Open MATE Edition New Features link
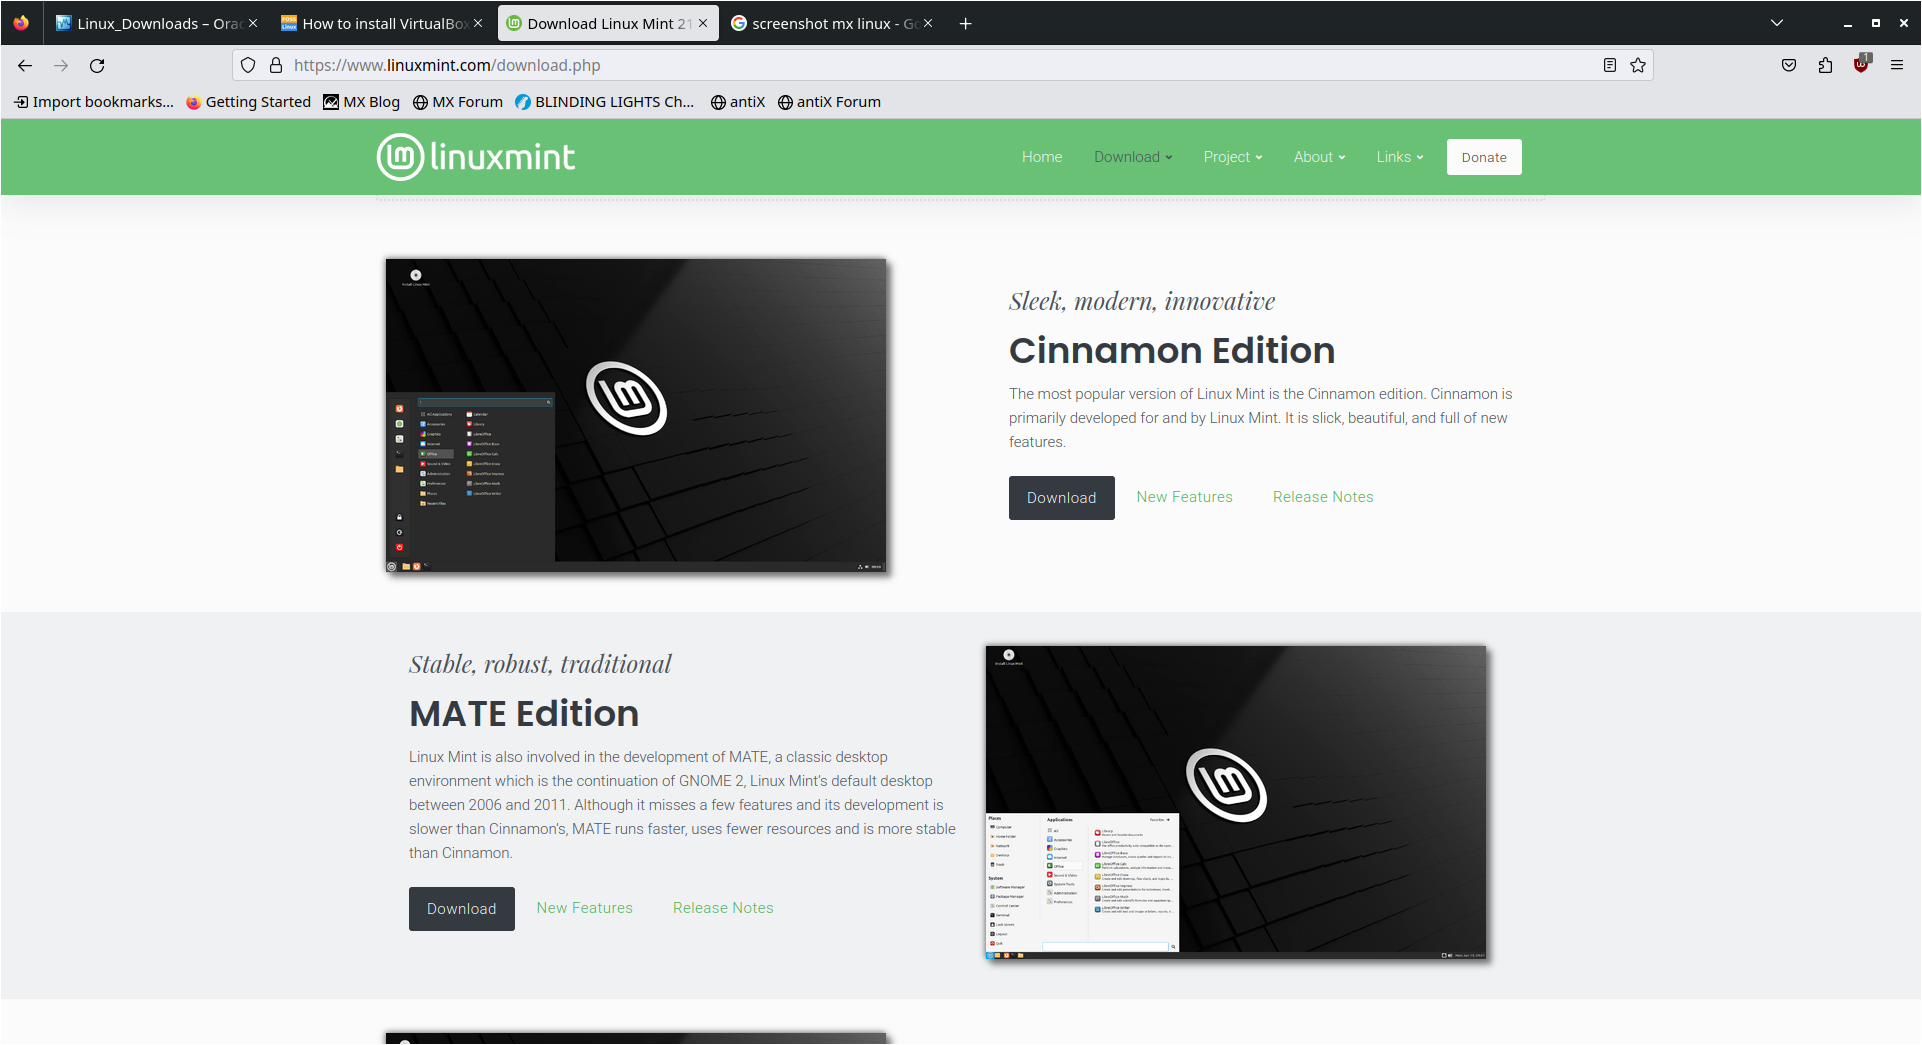This screenshot has width=1922, height=1045. click(x=584, y=908)
